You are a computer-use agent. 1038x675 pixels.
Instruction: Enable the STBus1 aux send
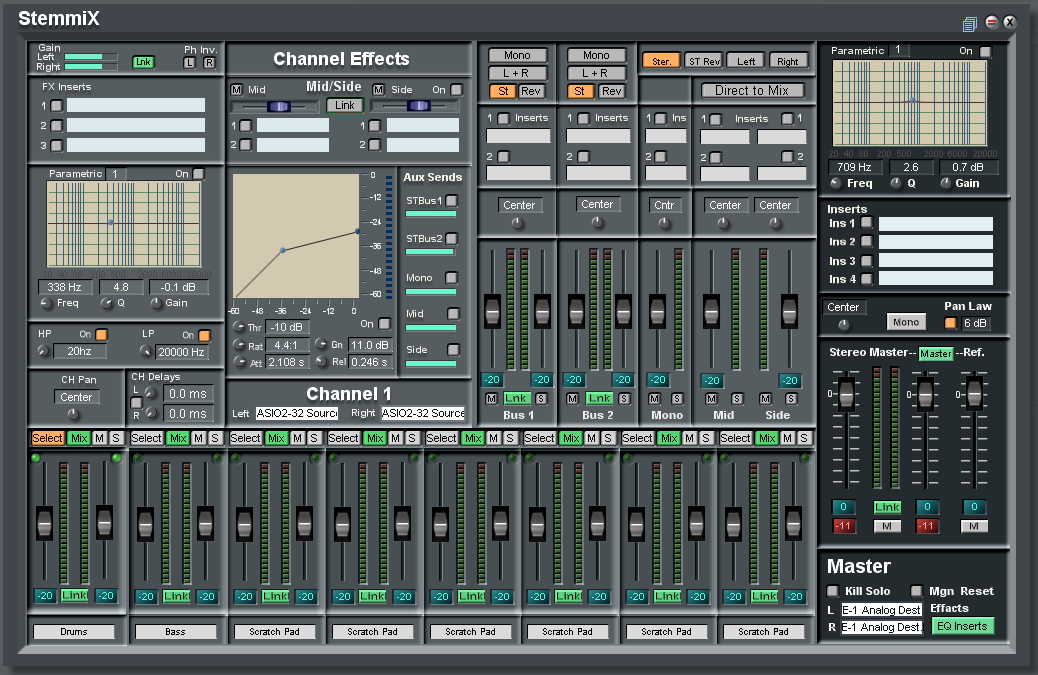point(452,201)
